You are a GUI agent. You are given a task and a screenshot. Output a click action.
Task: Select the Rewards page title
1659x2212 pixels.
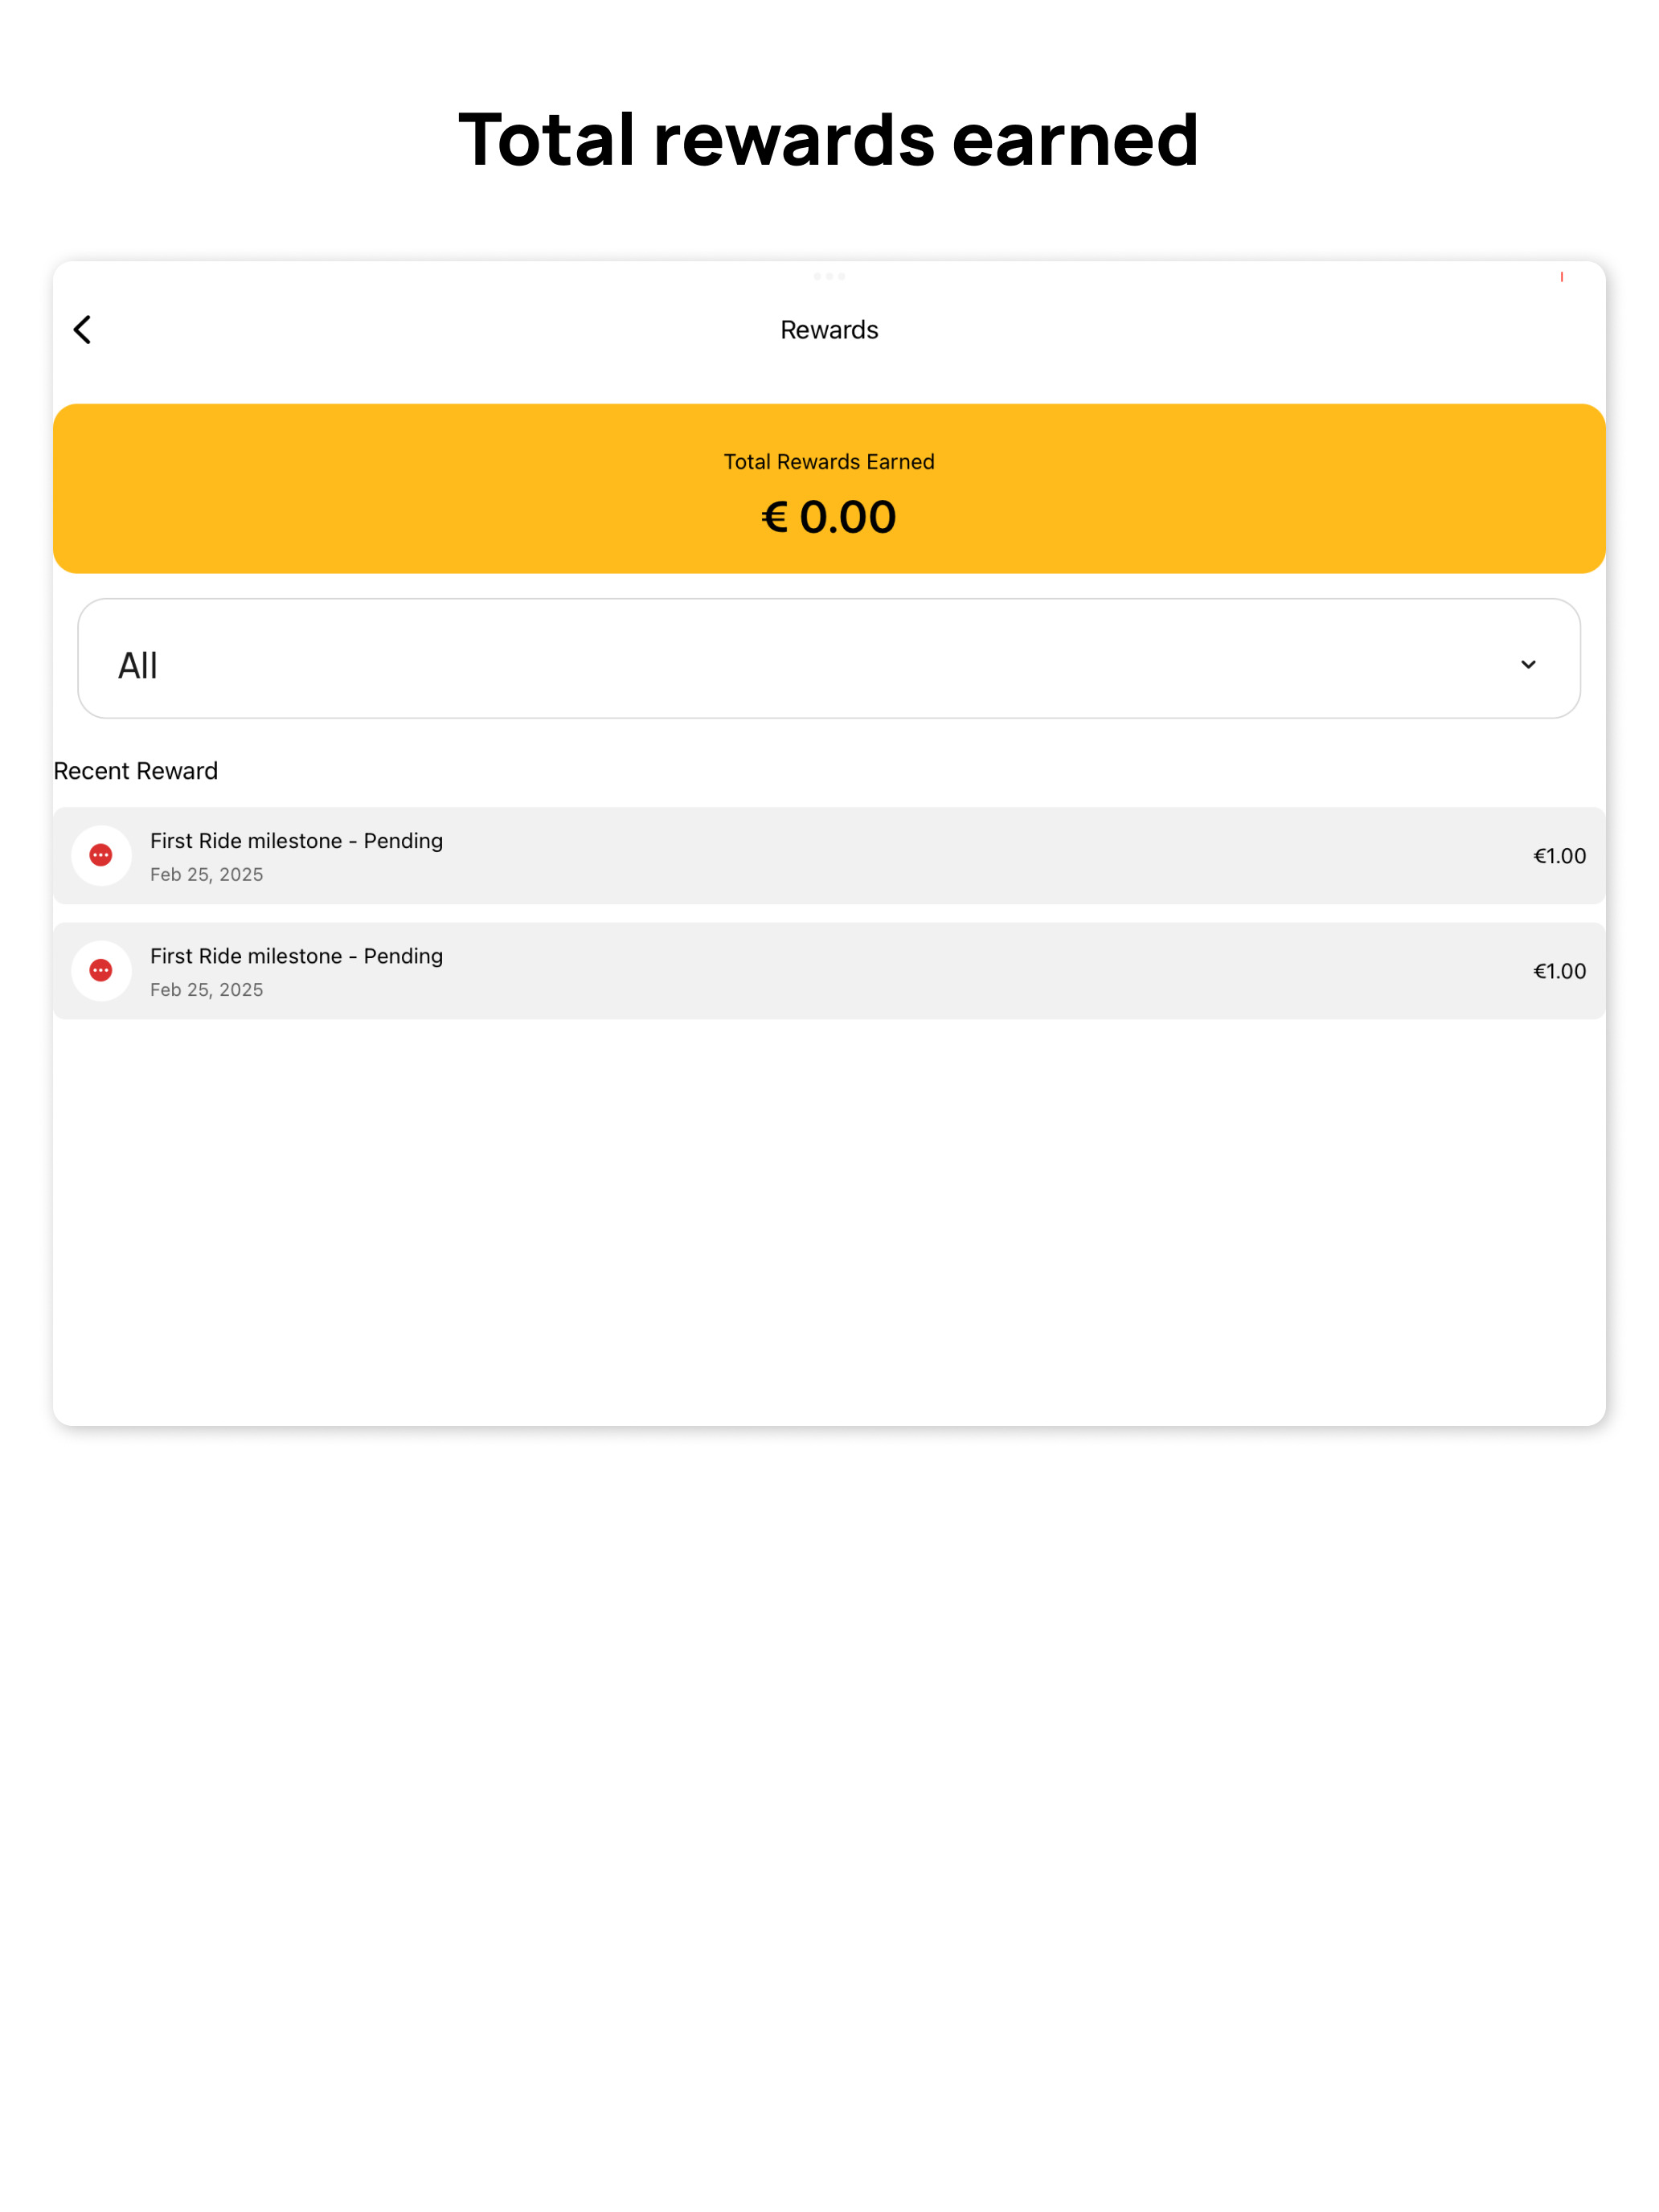pyautogui.click(x=829, y=330)
